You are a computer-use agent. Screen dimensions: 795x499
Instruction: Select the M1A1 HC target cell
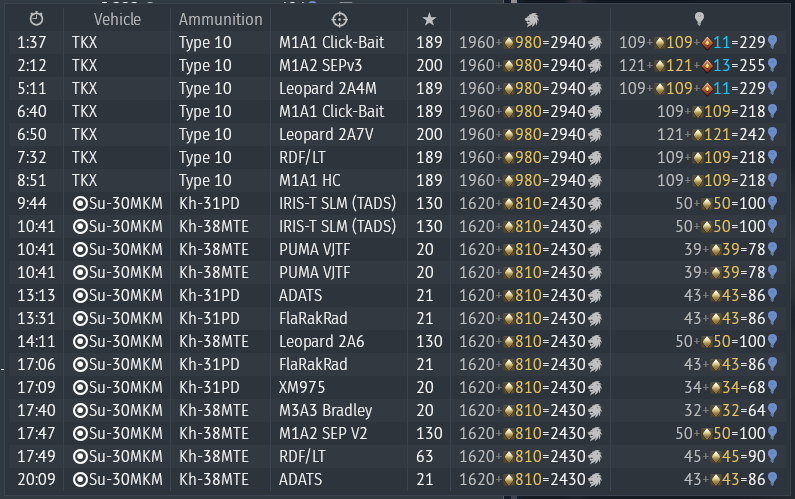point(310,181)
